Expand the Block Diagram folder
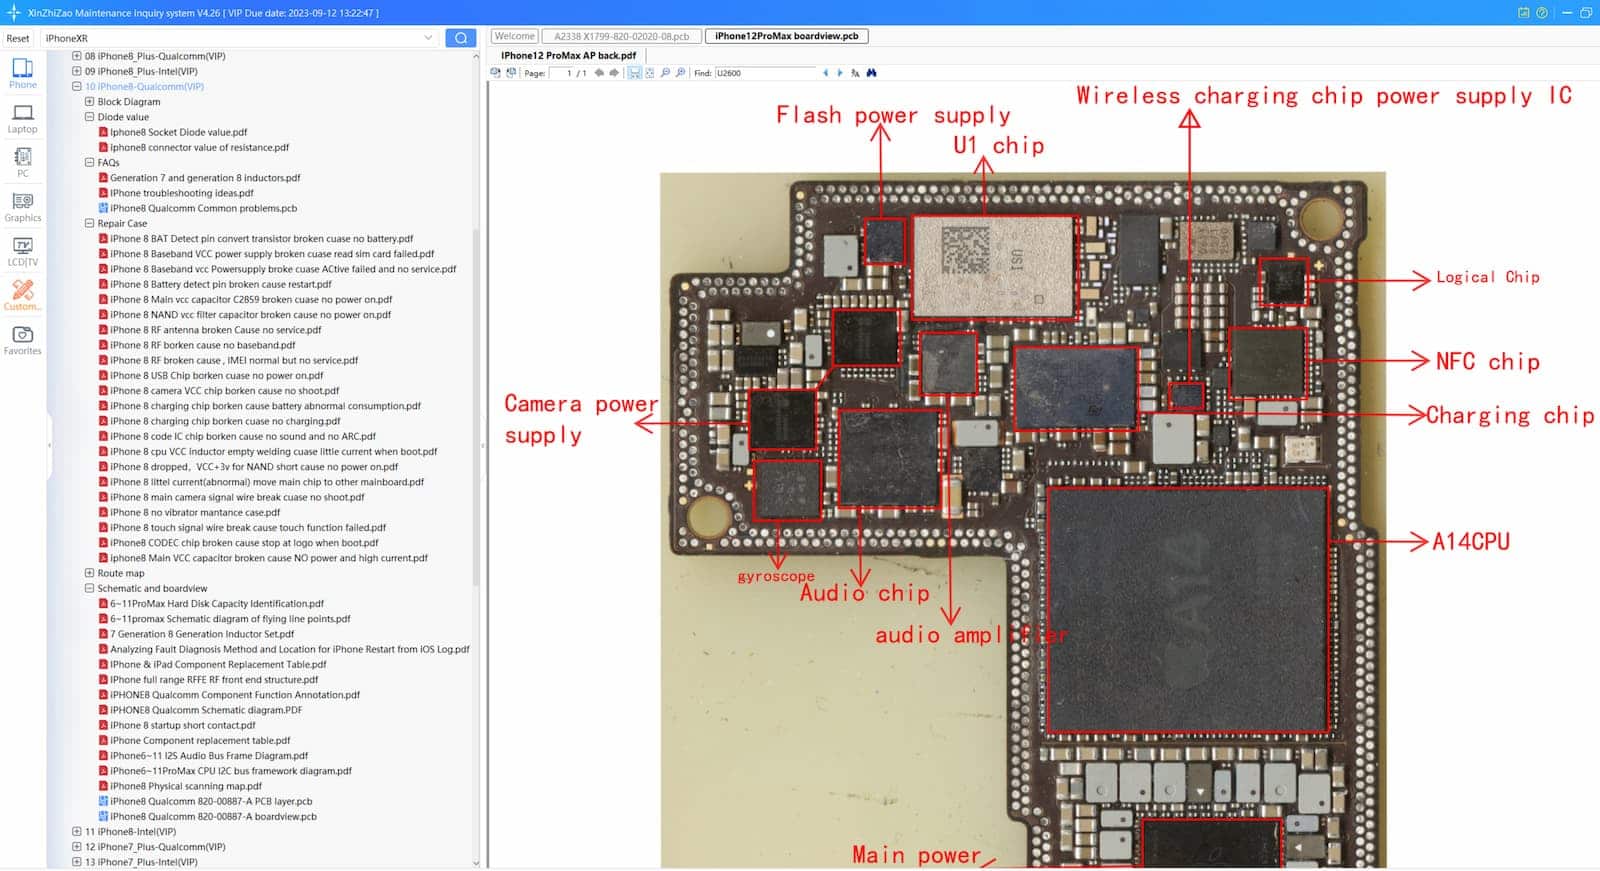 [90, 102]
